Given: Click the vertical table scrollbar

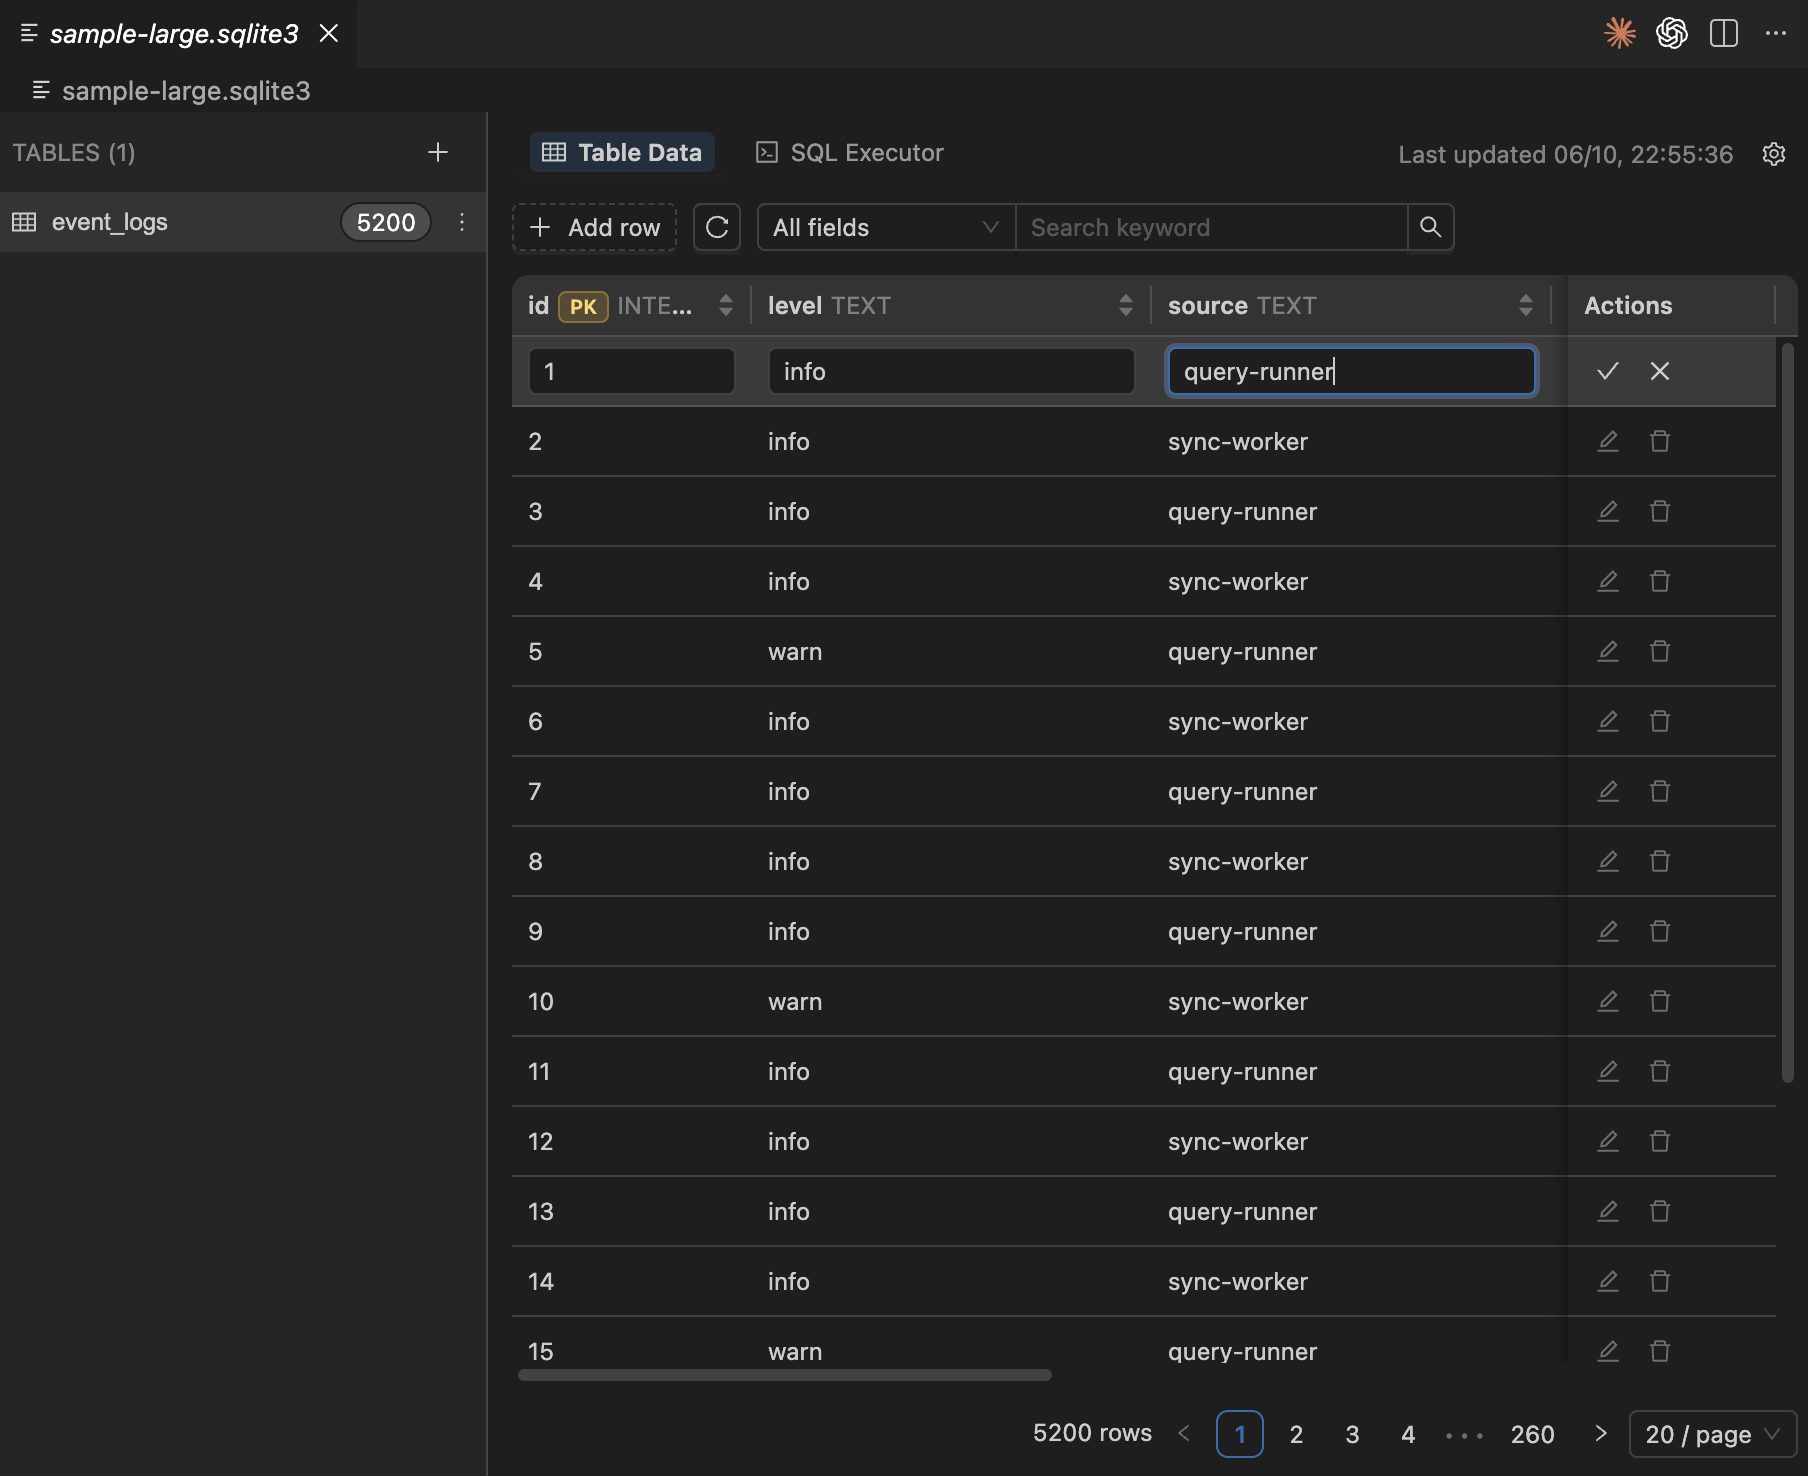Looking at the screenshot, I should coord(1788,712).
